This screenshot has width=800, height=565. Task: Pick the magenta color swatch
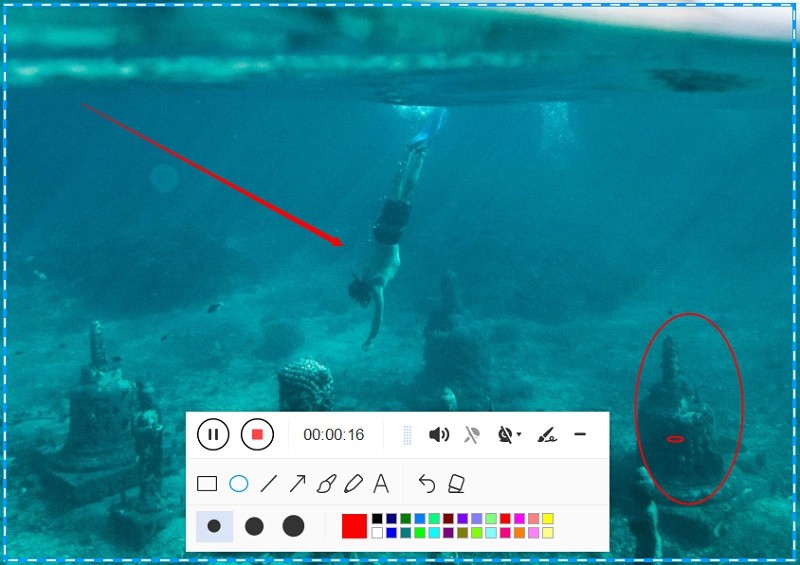(x=519, y=519)
